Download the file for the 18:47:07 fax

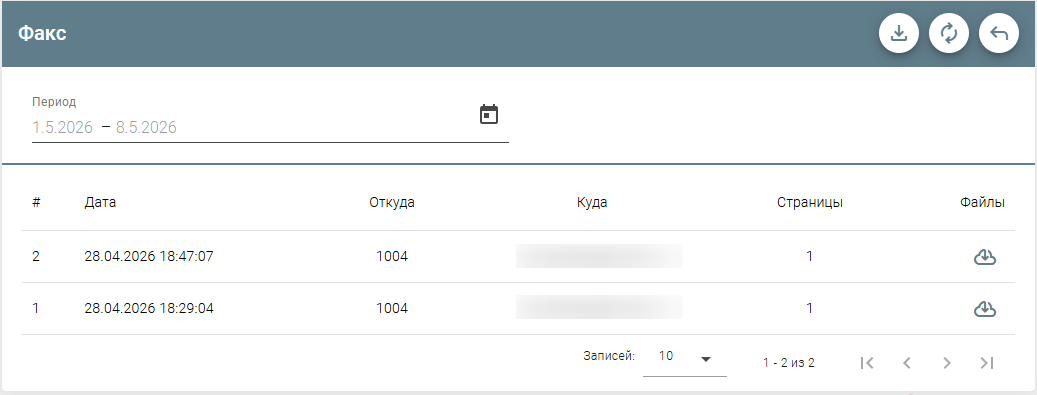point(985,257)
